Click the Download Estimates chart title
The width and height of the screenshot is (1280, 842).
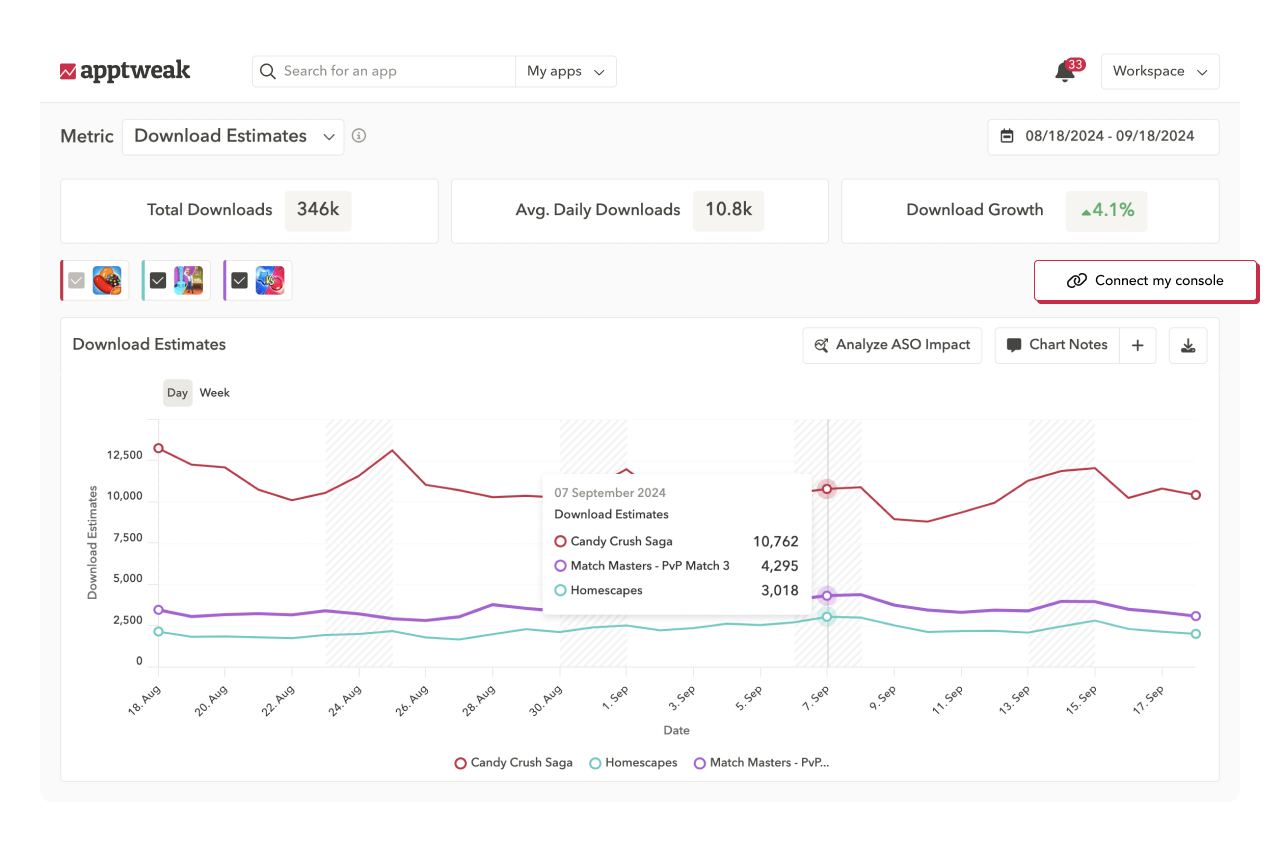tap(149, 345)
